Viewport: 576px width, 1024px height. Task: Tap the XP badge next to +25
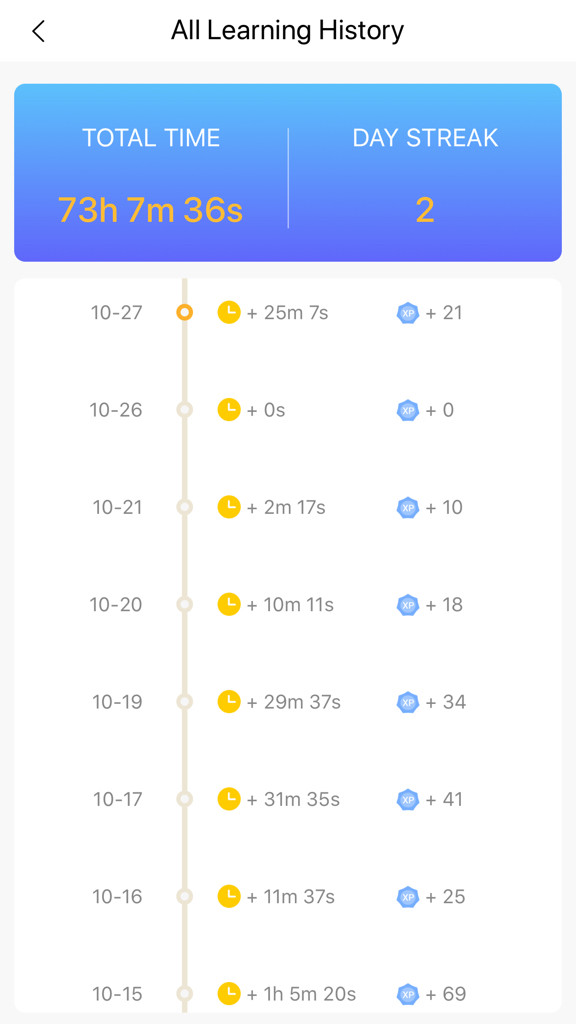pos(408,897)
